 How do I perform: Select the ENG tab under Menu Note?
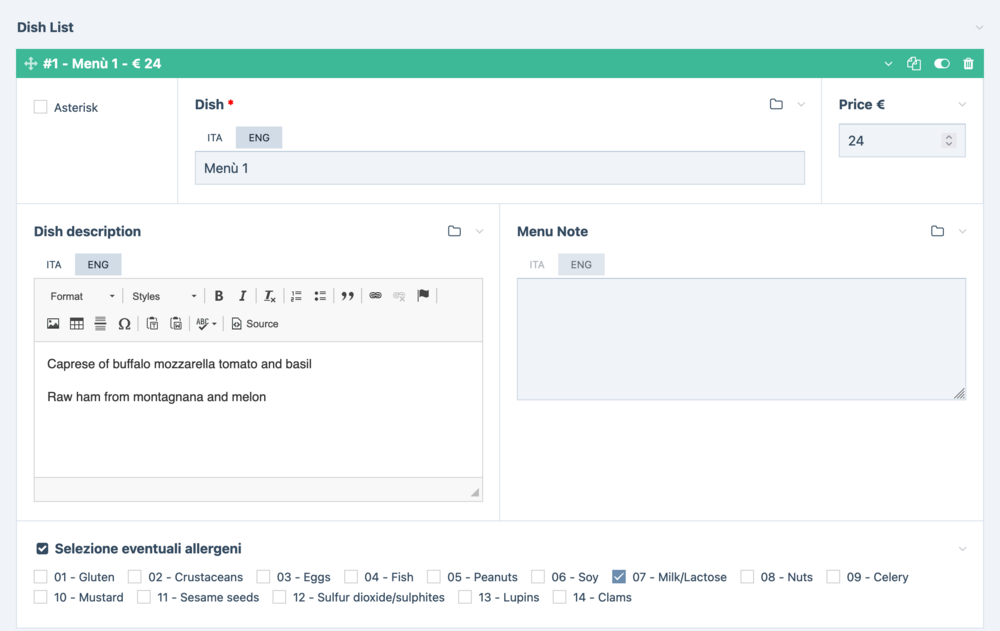coord(581,265)
